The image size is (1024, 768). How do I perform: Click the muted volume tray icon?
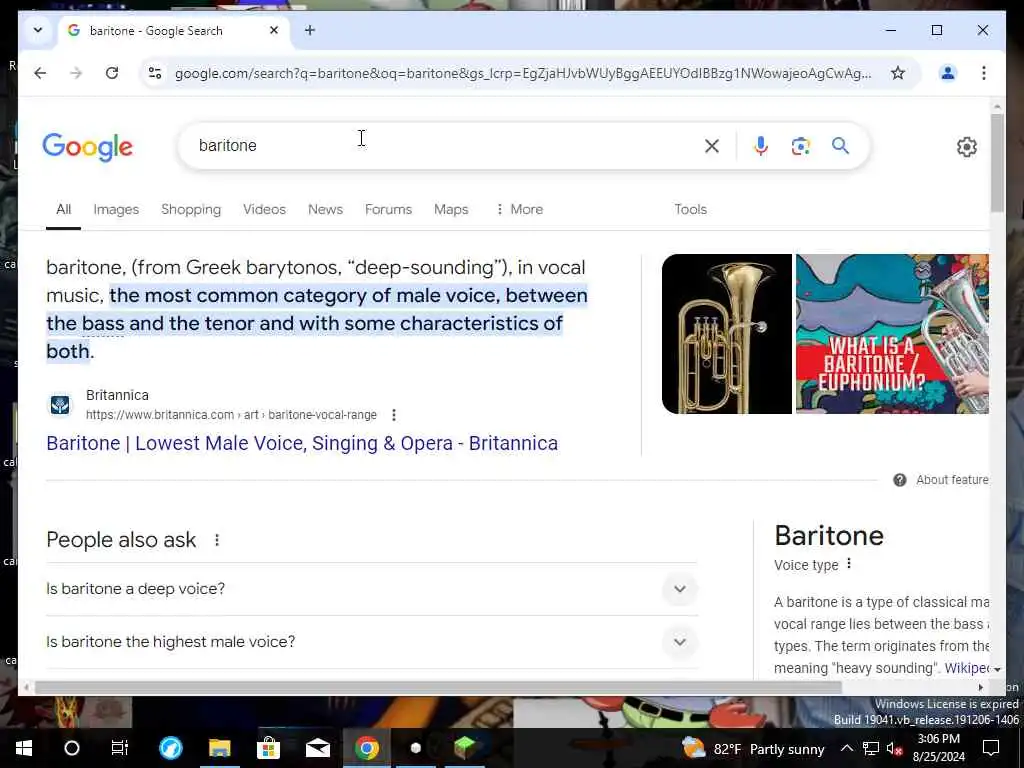pos(894,748)
